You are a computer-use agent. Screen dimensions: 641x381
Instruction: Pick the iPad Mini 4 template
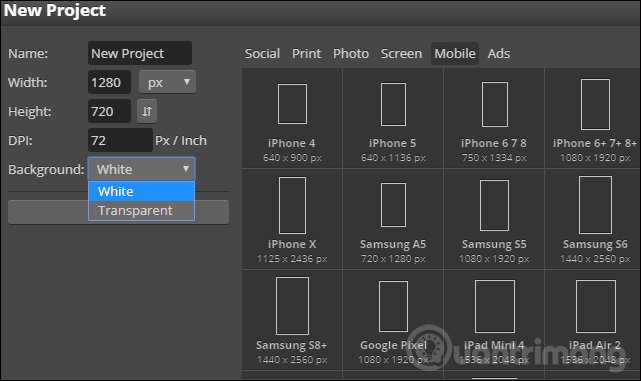click(x=494, y=320)
